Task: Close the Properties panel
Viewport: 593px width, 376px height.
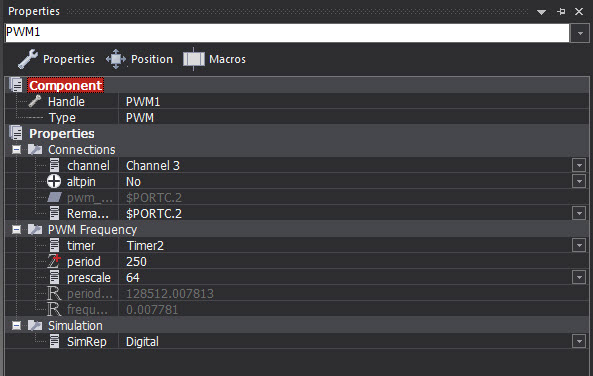Action: click(x=579, y=12)
